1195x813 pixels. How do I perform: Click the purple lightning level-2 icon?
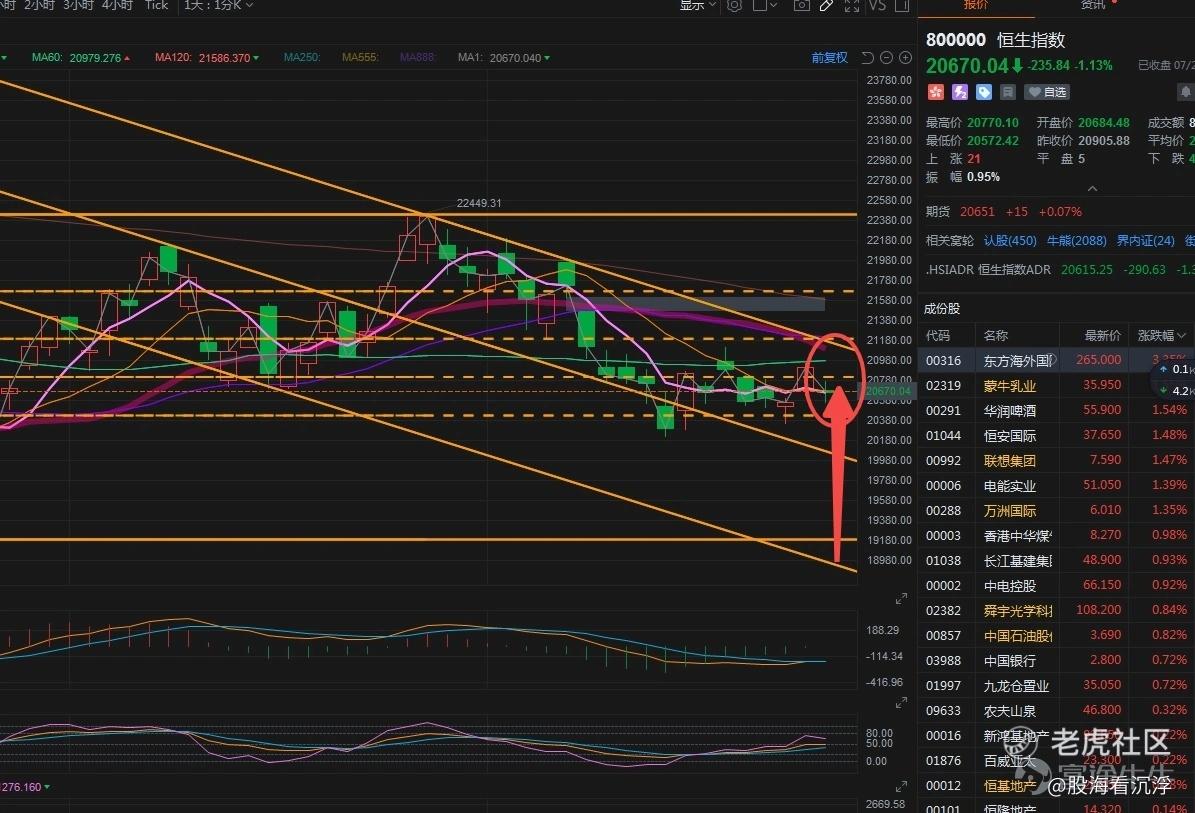click(960, 92)
